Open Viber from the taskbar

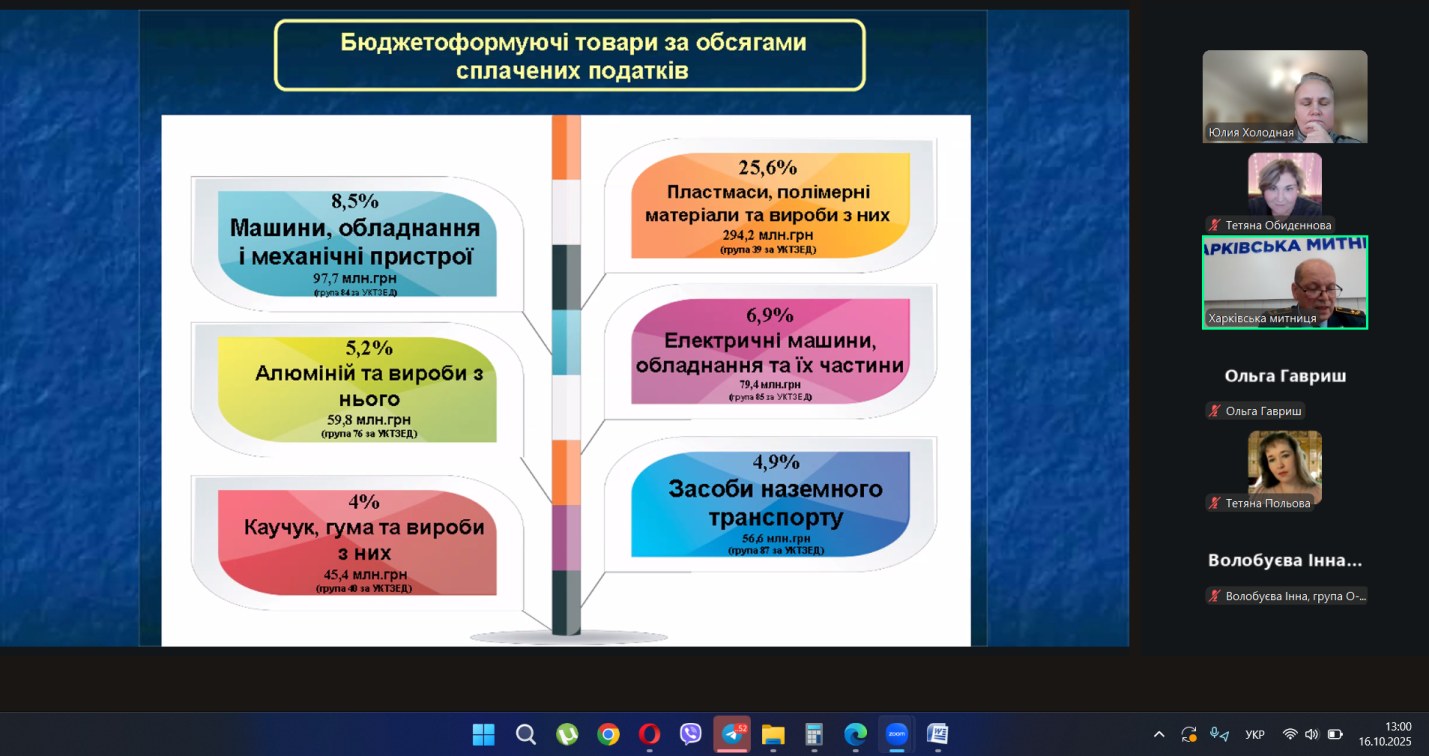tap(690, 735)
